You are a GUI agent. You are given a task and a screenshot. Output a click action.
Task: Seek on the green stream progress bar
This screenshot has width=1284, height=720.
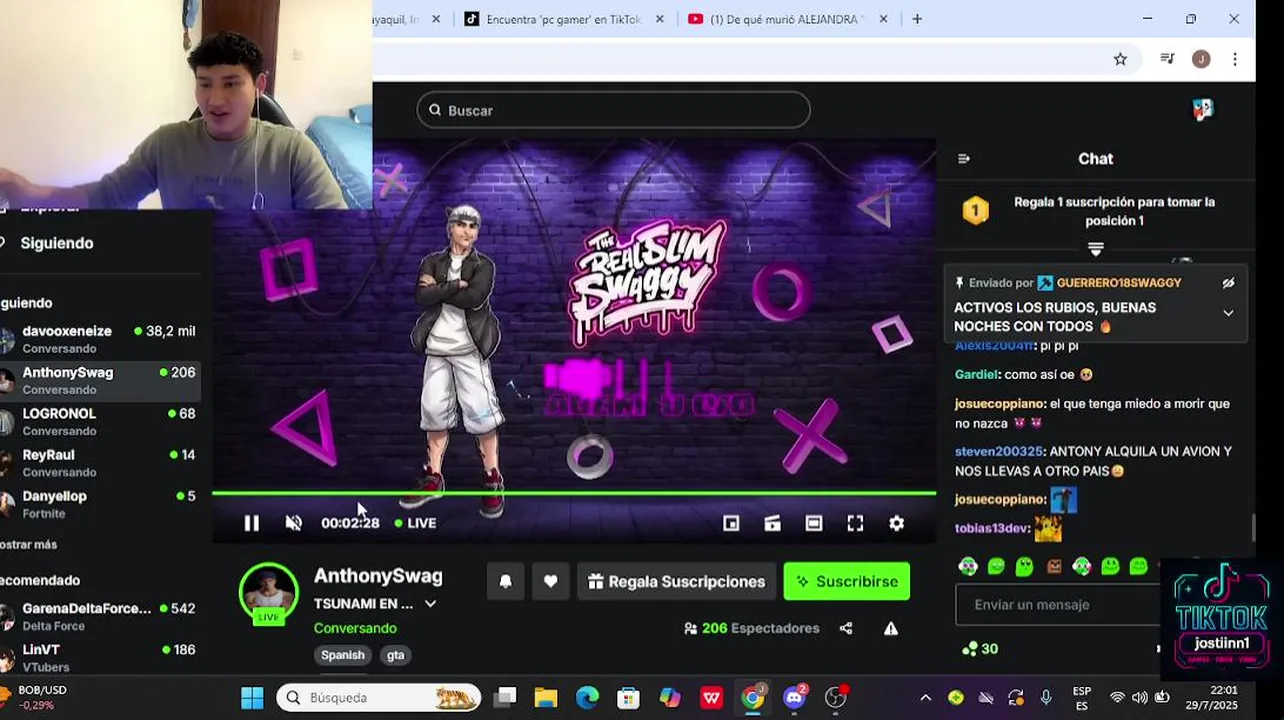(574, 493)
